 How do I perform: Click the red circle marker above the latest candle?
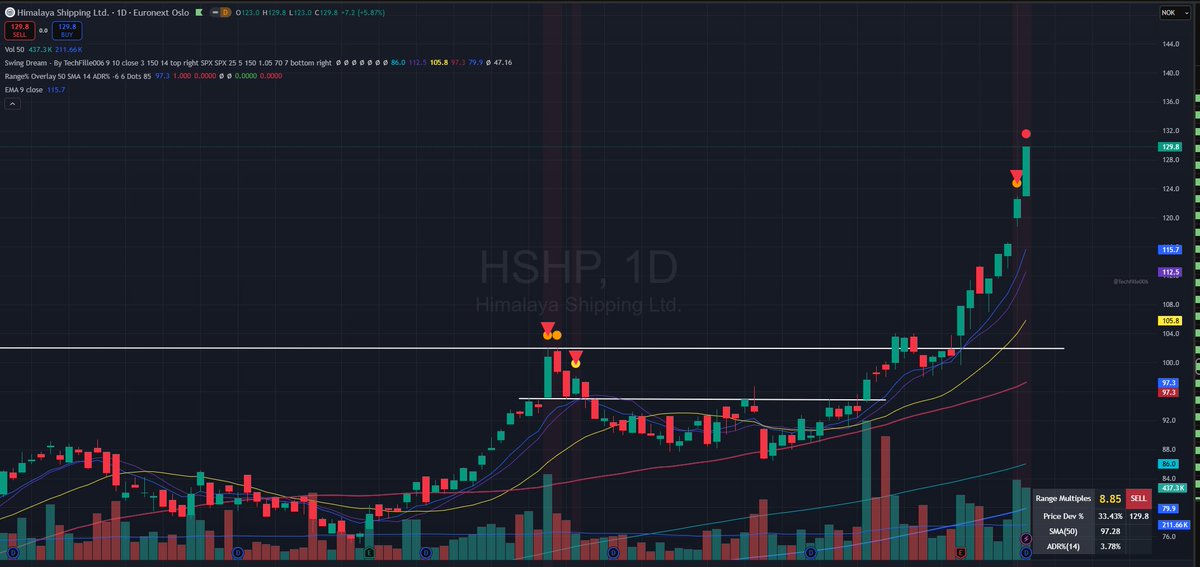tap(1026, 134)
